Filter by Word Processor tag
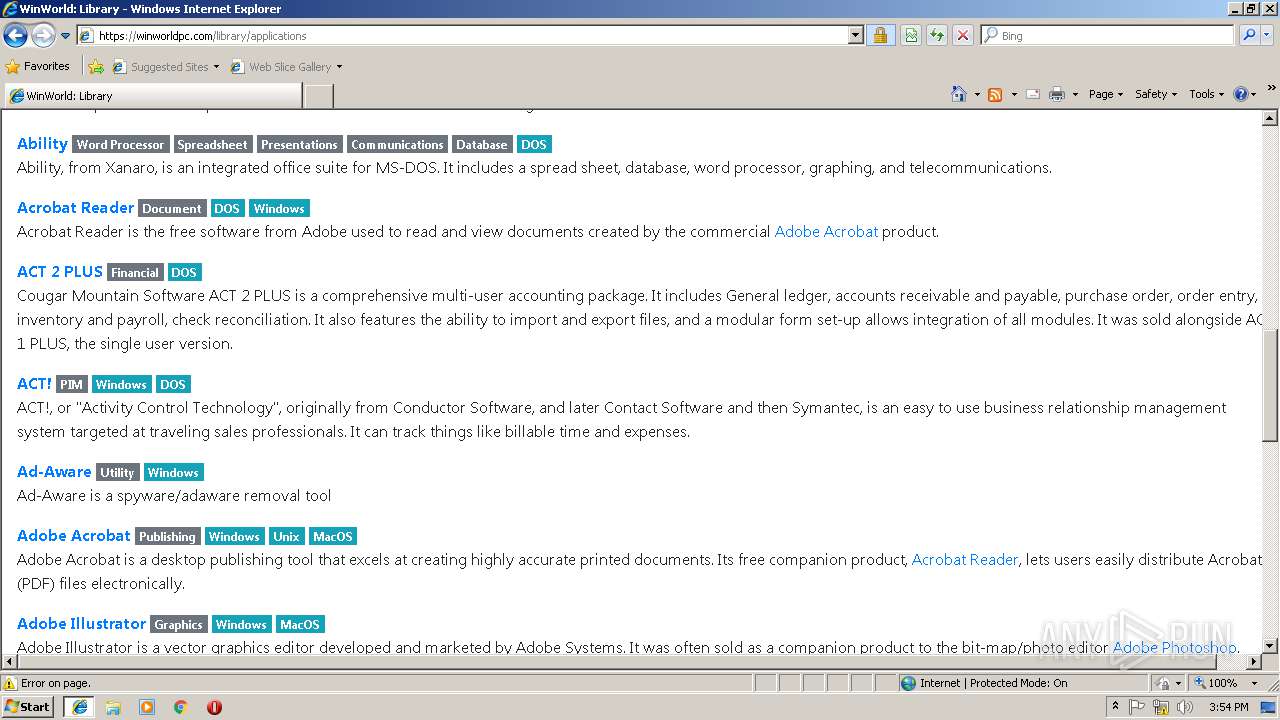The width and height of the screenshot is (1280, 720). point(120,145)
